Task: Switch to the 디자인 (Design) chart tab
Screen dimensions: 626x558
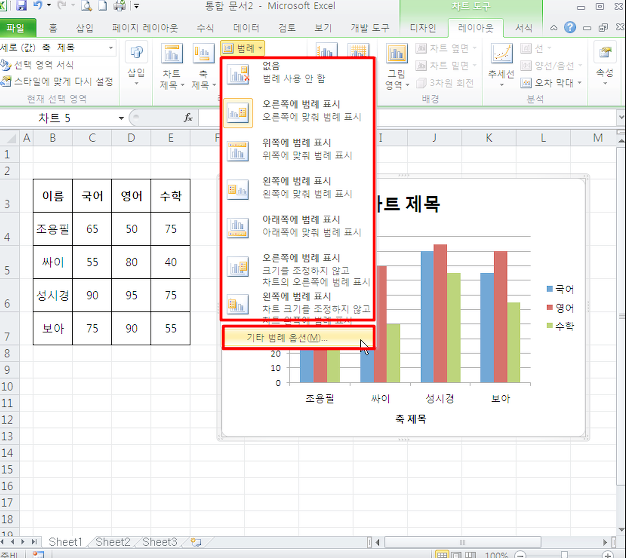Action: pos(423,28)
